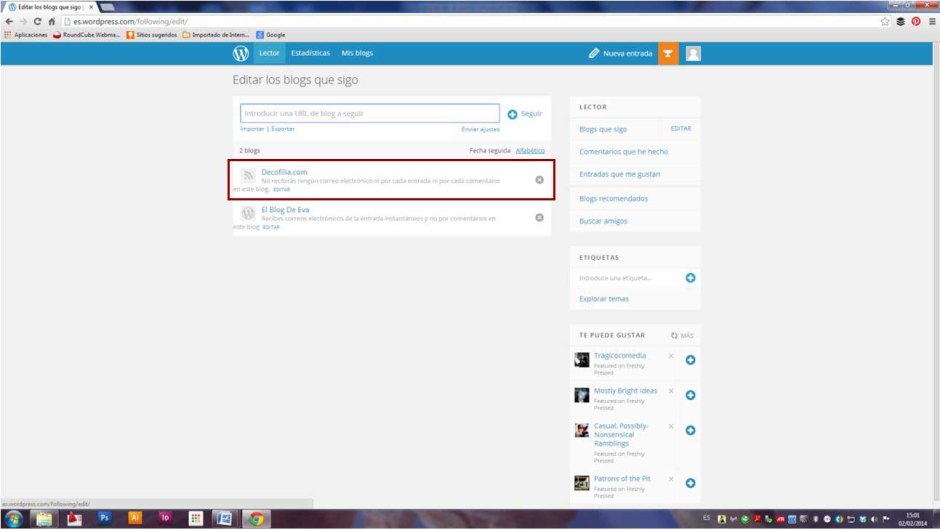Open Aplicaciones bookmarks bar item
The height and width of the screenshot is (530, 940).
tap(26, 35)
